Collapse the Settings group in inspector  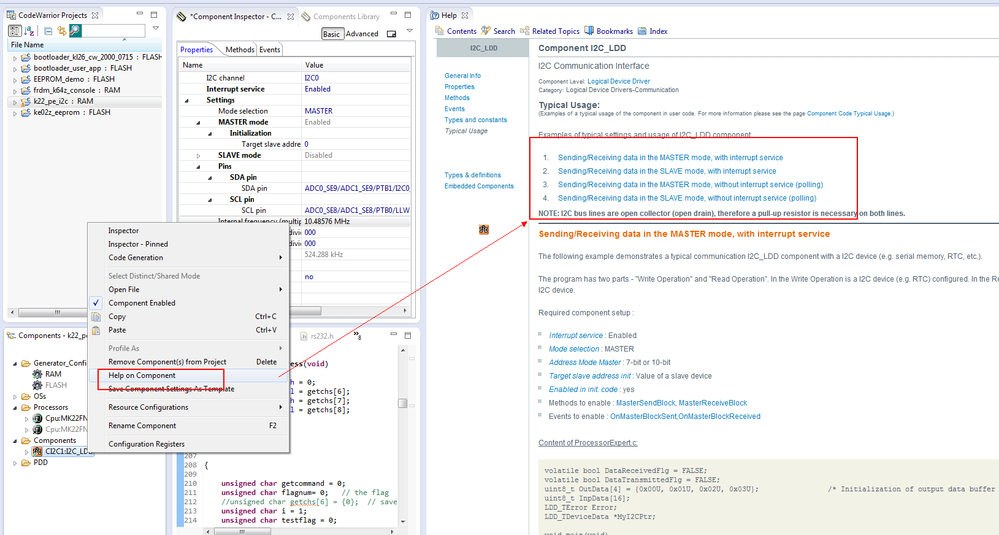coord(187,101)
